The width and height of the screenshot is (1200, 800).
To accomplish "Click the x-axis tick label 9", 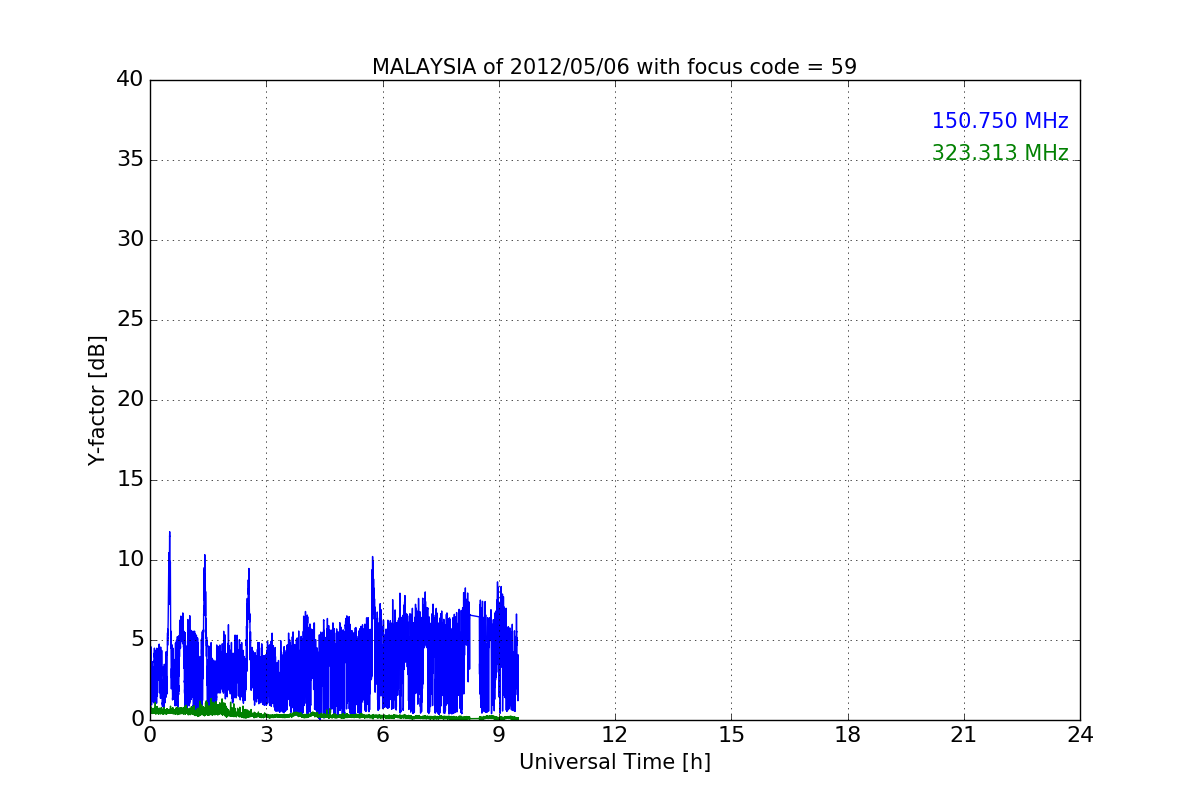I will (499, 735).
